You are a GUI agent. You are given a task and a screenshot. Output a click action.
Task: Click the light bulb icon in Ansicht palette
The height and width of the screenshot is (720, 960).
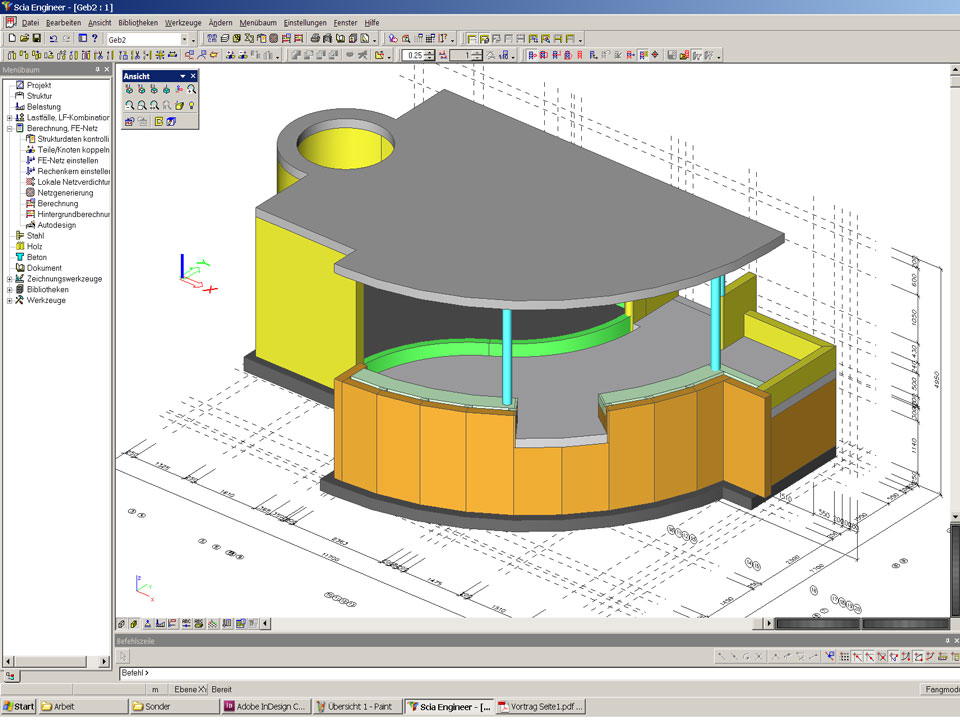coord(191,104)
